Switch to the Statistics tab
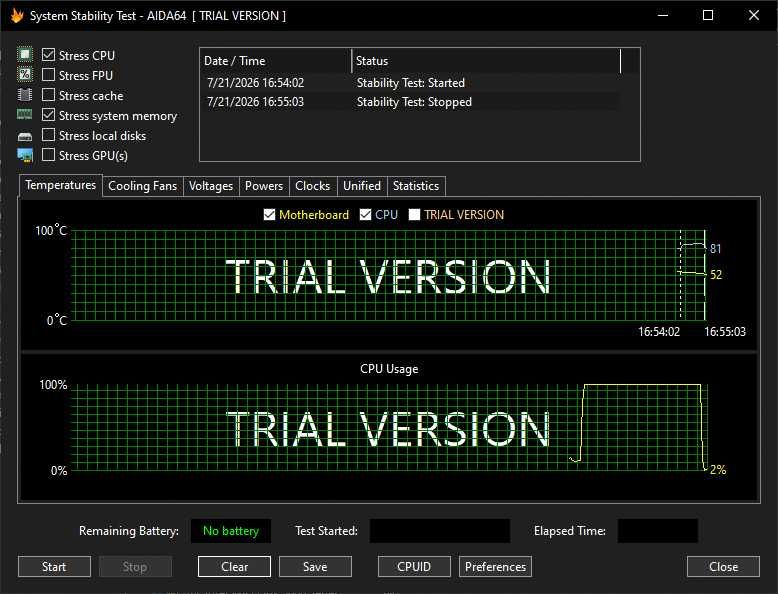The width and height of the screenshot is (778, 594). pos(416,186)
